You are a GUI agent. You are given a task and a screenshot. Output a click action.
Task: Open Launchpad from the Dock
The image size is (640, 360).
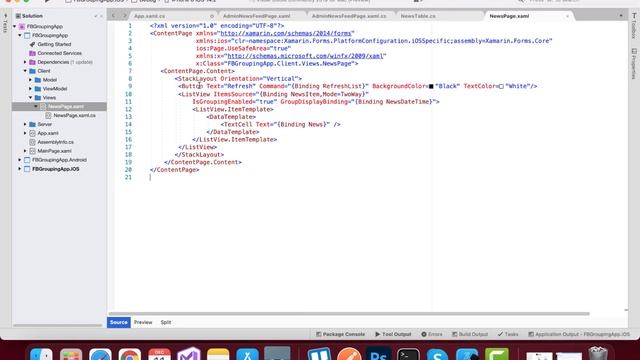tap(71, 354)
